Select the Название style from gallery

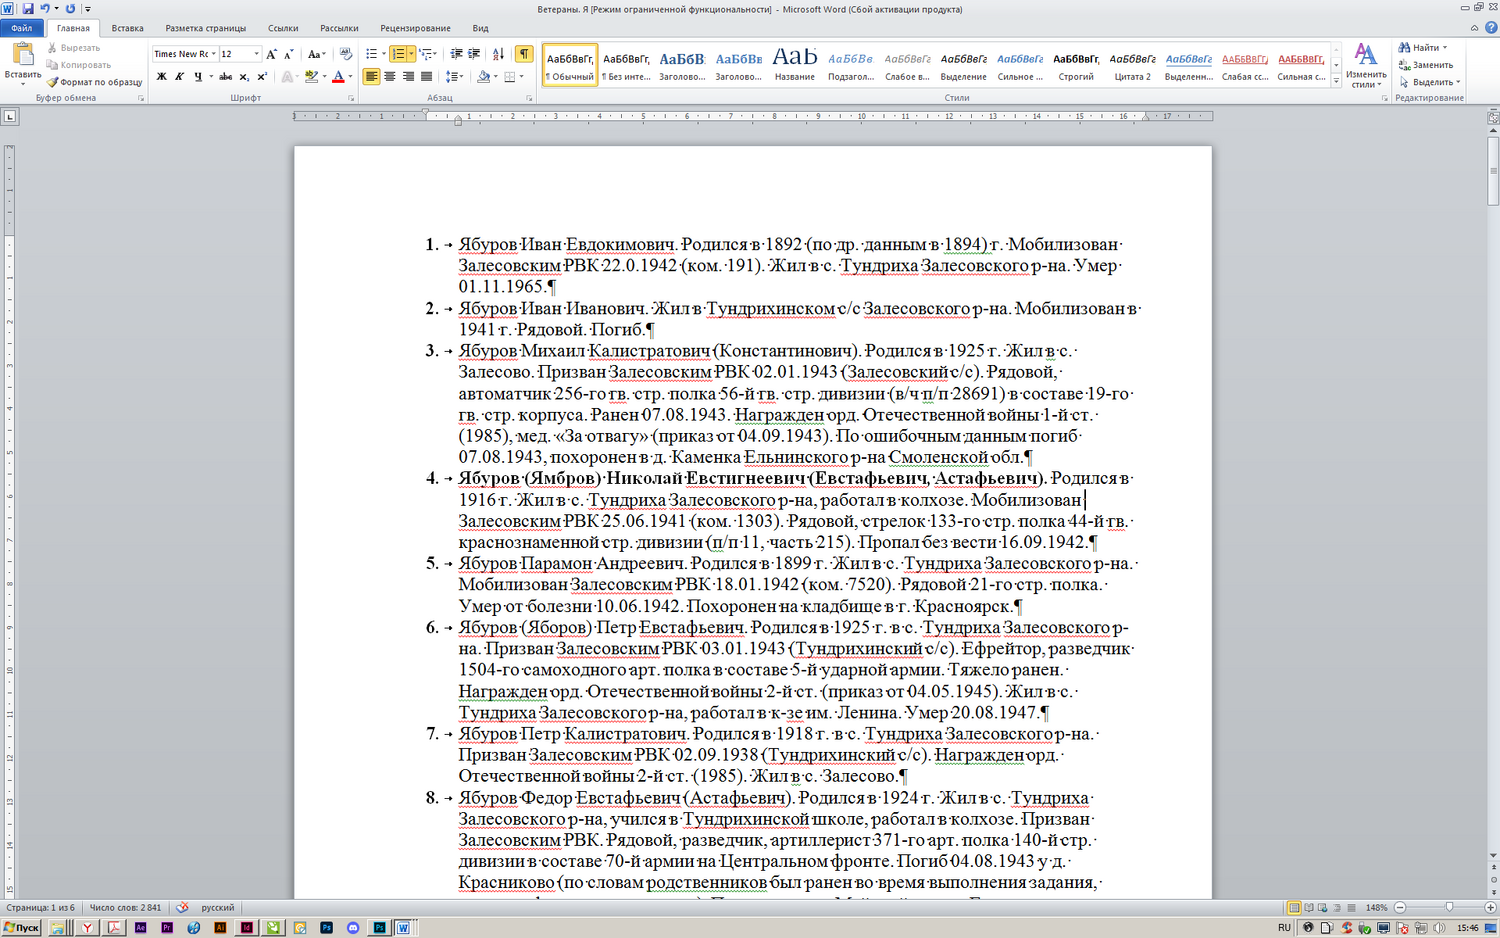click(794, 65)
